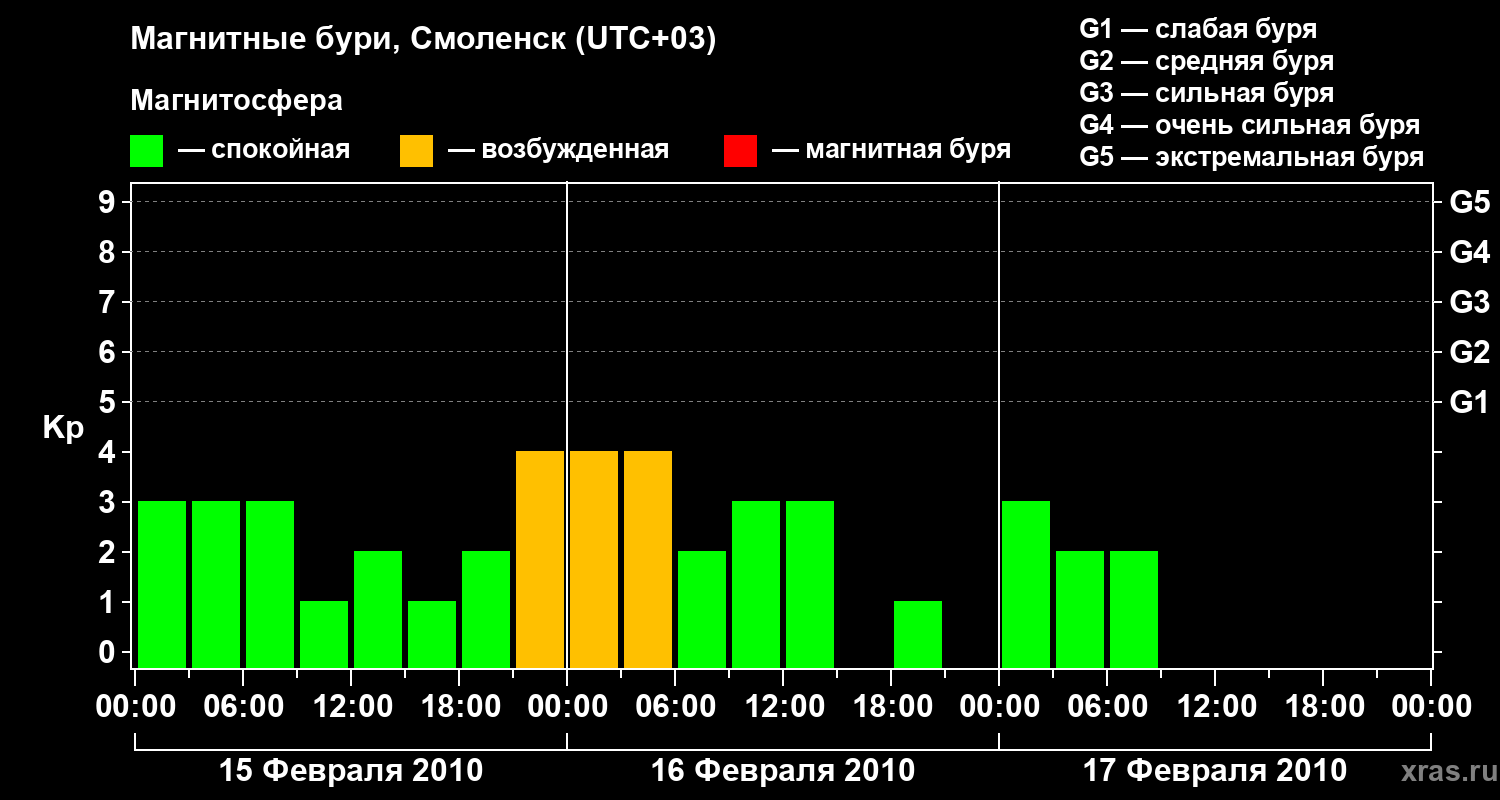This screenshot has height=800, width=1500.
Task: Click the y-axis value 0
Action: click(109, 652)
